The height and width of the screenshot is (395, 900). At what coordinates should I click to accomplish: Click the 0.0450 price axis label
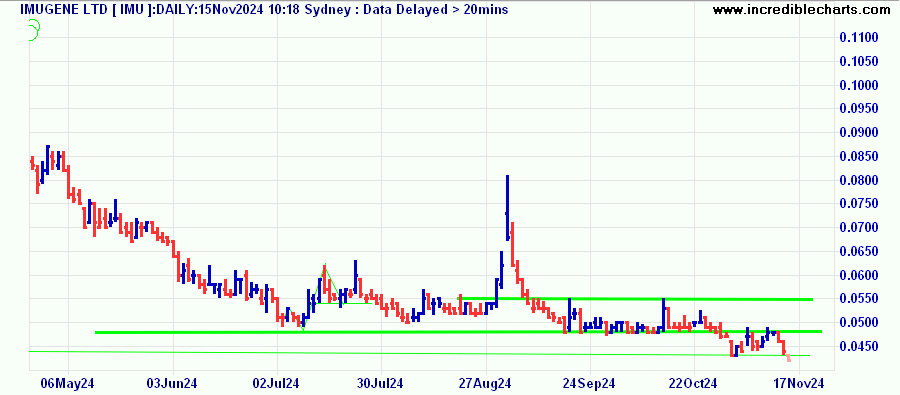point(859,347)
